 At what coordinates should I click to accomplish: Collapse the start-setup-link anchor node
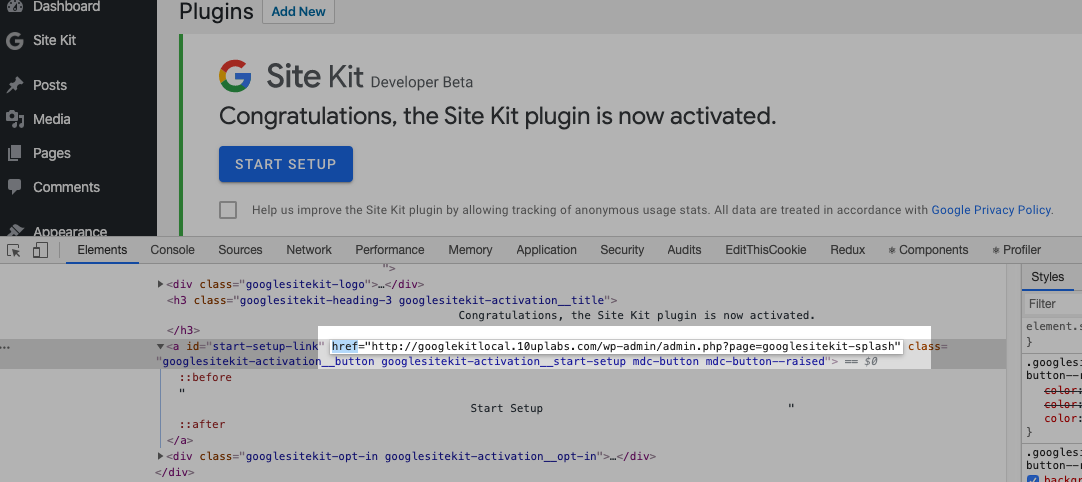160,346
